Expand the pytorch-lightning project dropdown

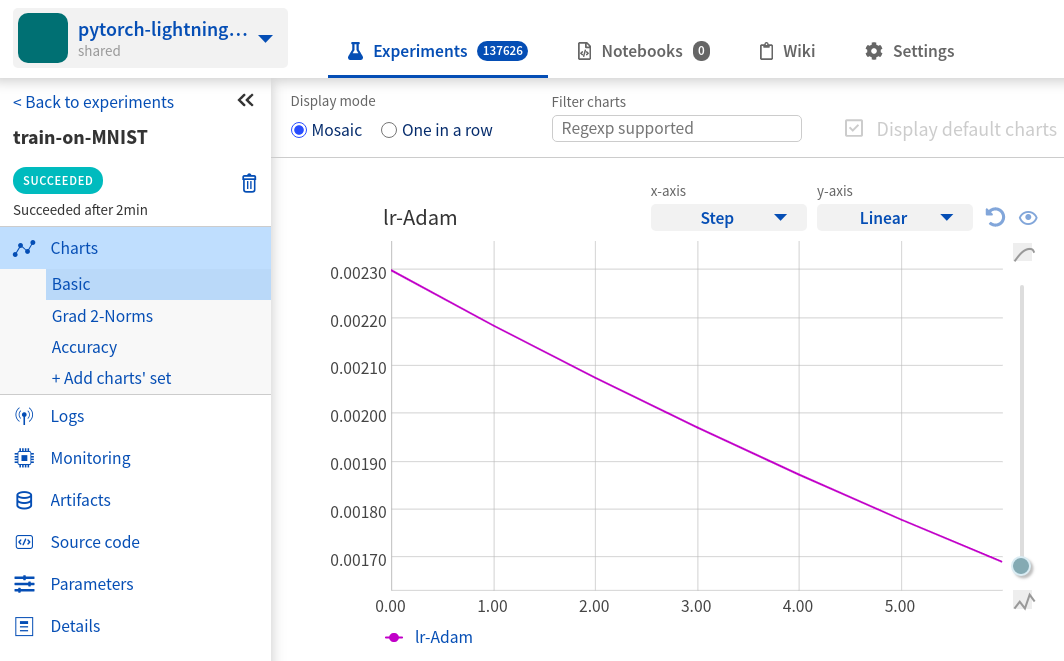(265, 39)
